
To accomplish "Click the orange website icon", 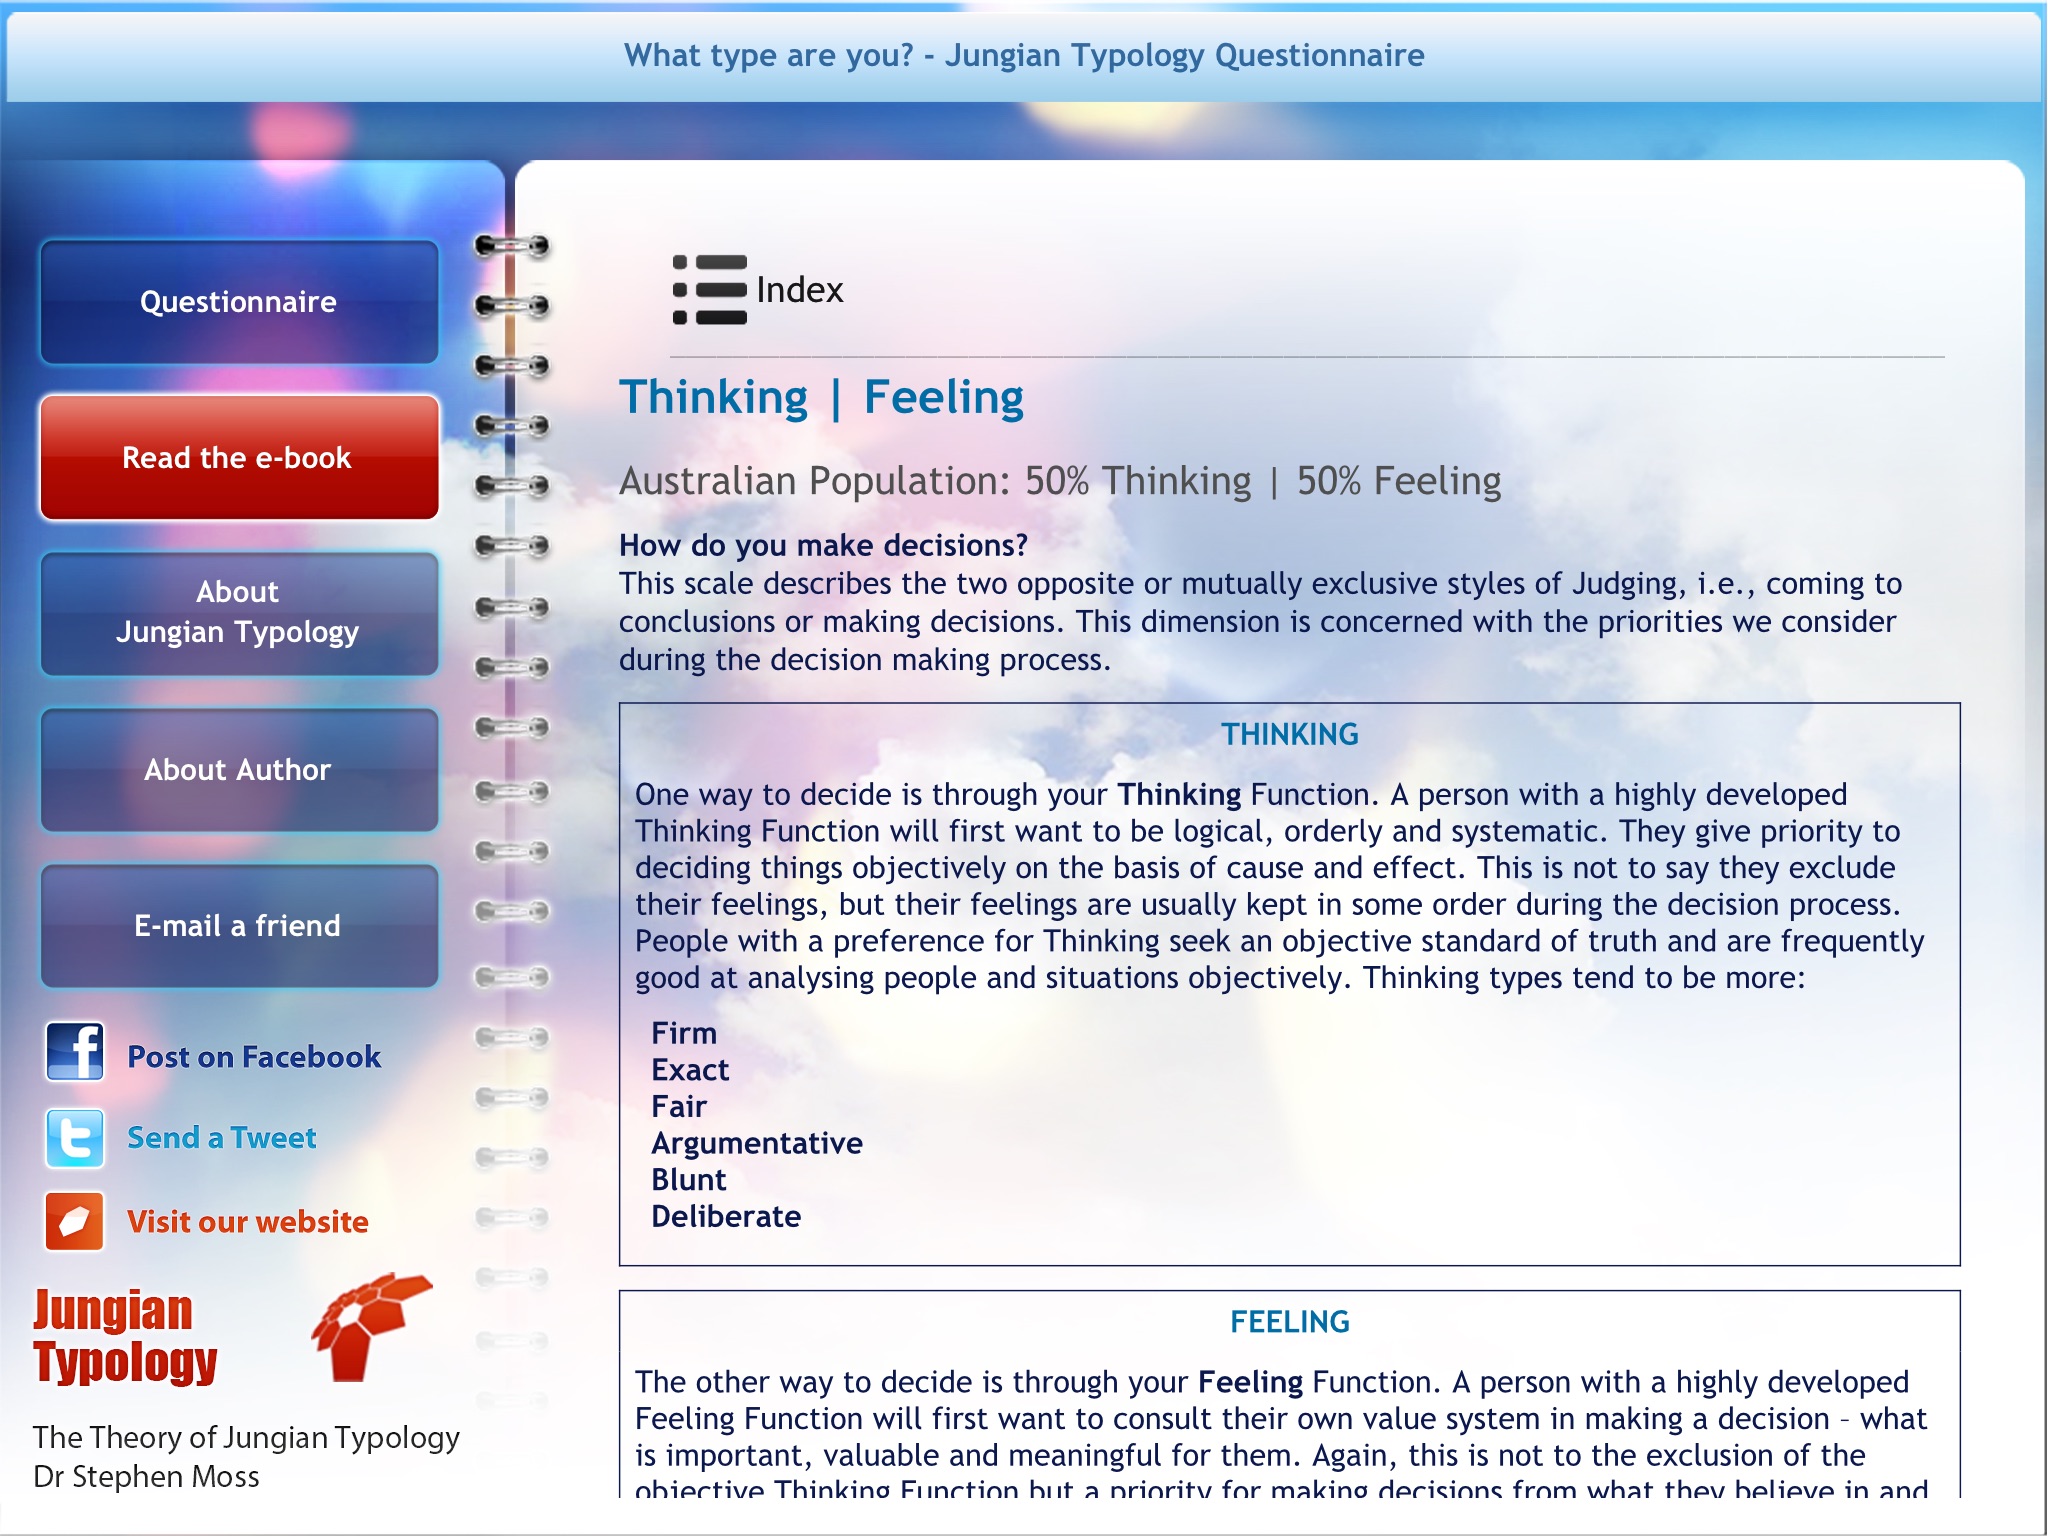I will (75, 1221).
